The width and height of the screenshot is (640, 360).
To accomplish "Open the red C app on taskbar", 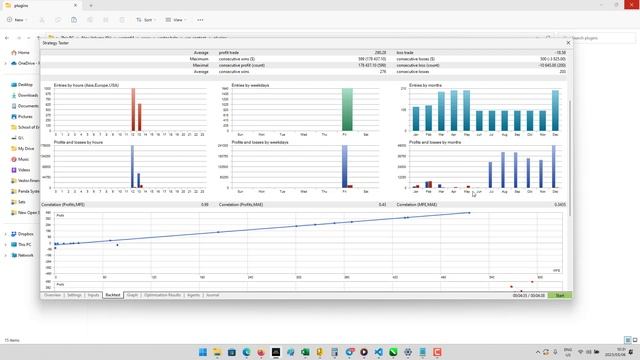I will pyautogui.click(x=437, y=352).
